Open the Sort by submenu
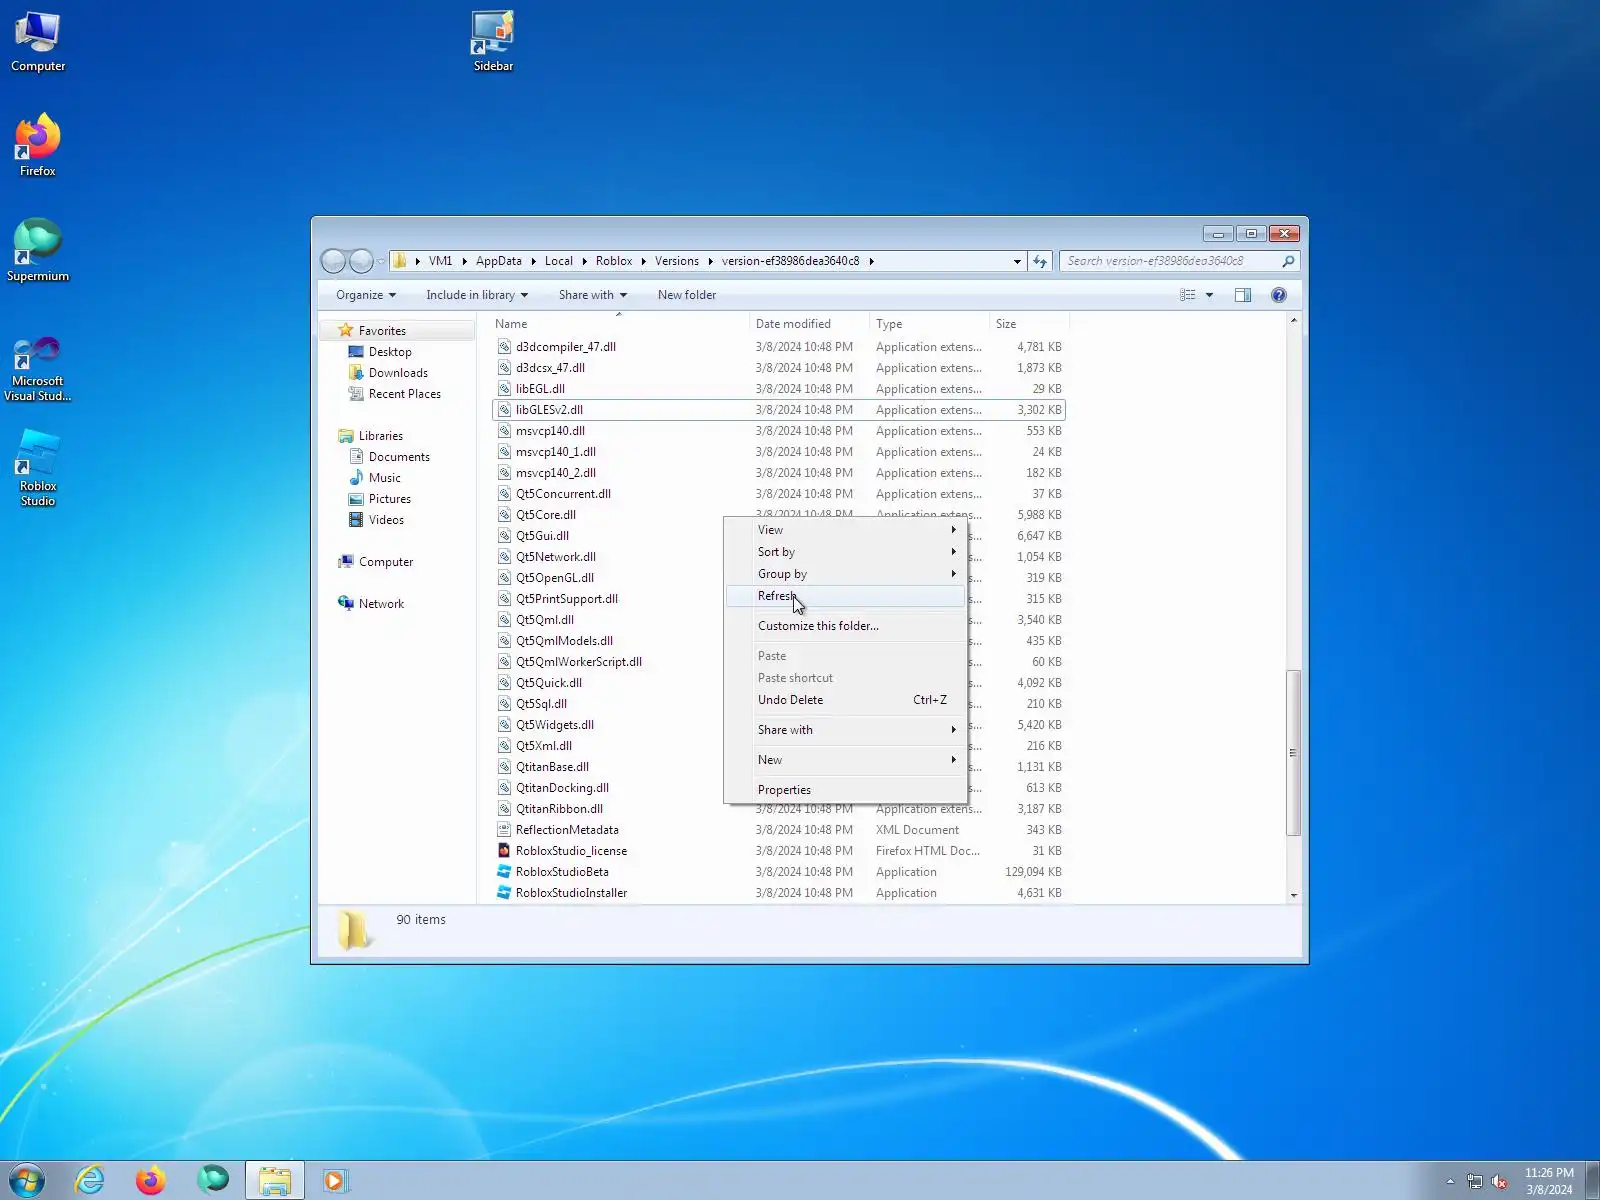This screenshot has width=1600, height=1200. click(x=846, y=552)
